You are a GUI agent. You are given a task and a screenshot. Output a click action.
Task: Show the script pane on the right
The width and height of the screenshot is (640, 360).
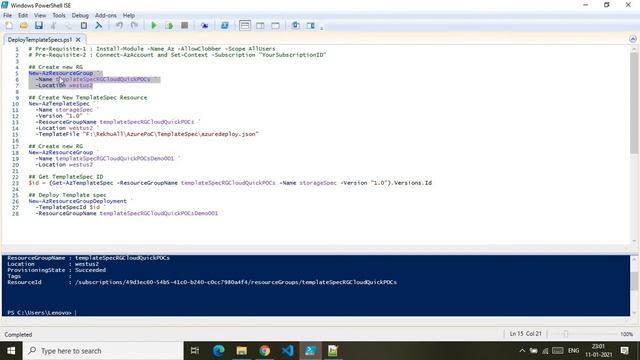(260, 25)
